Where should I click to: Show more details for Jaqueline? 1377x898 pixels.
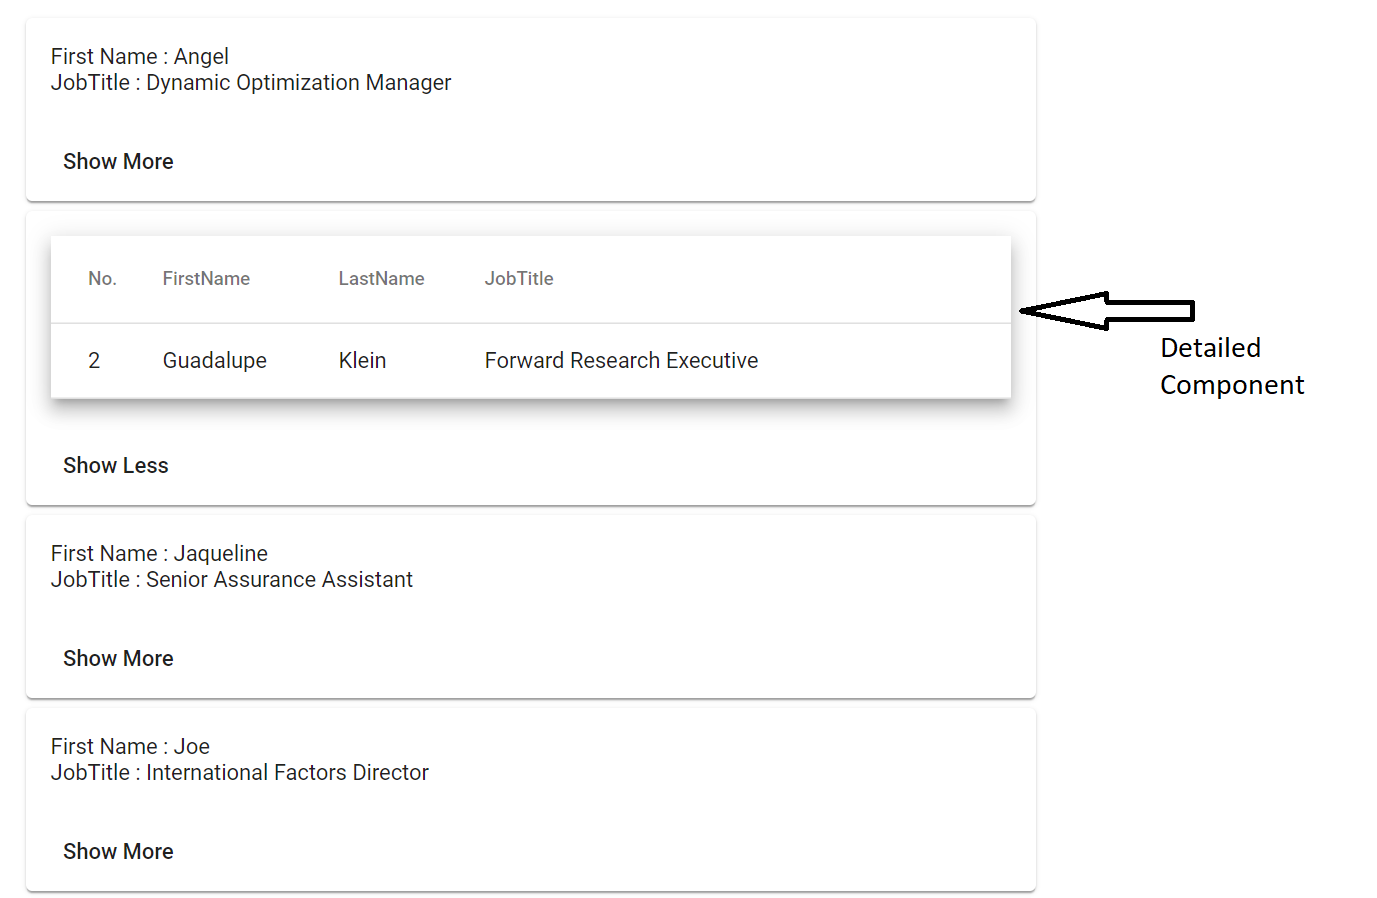[118, 658]
